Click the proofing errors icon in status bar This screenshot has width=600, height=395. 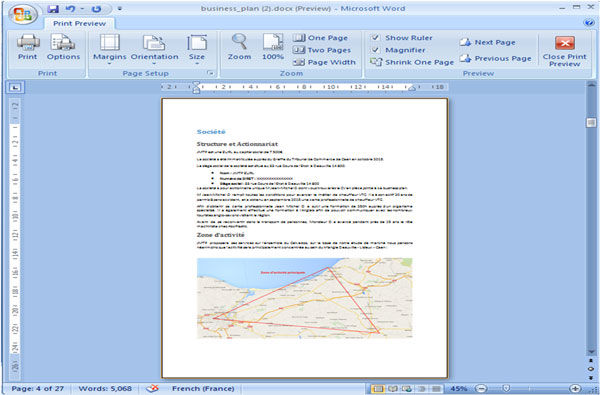(x=152, y=389)
